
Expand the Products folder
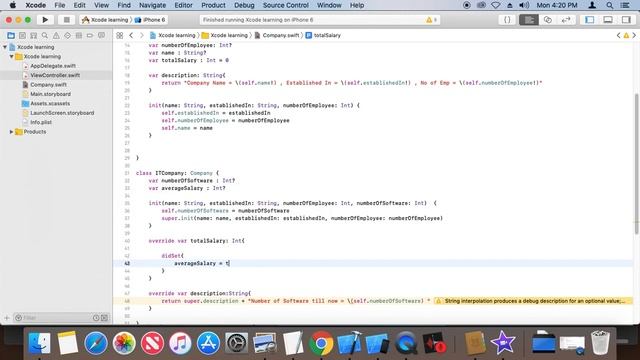pyautogui.click(x=11, y=132)
